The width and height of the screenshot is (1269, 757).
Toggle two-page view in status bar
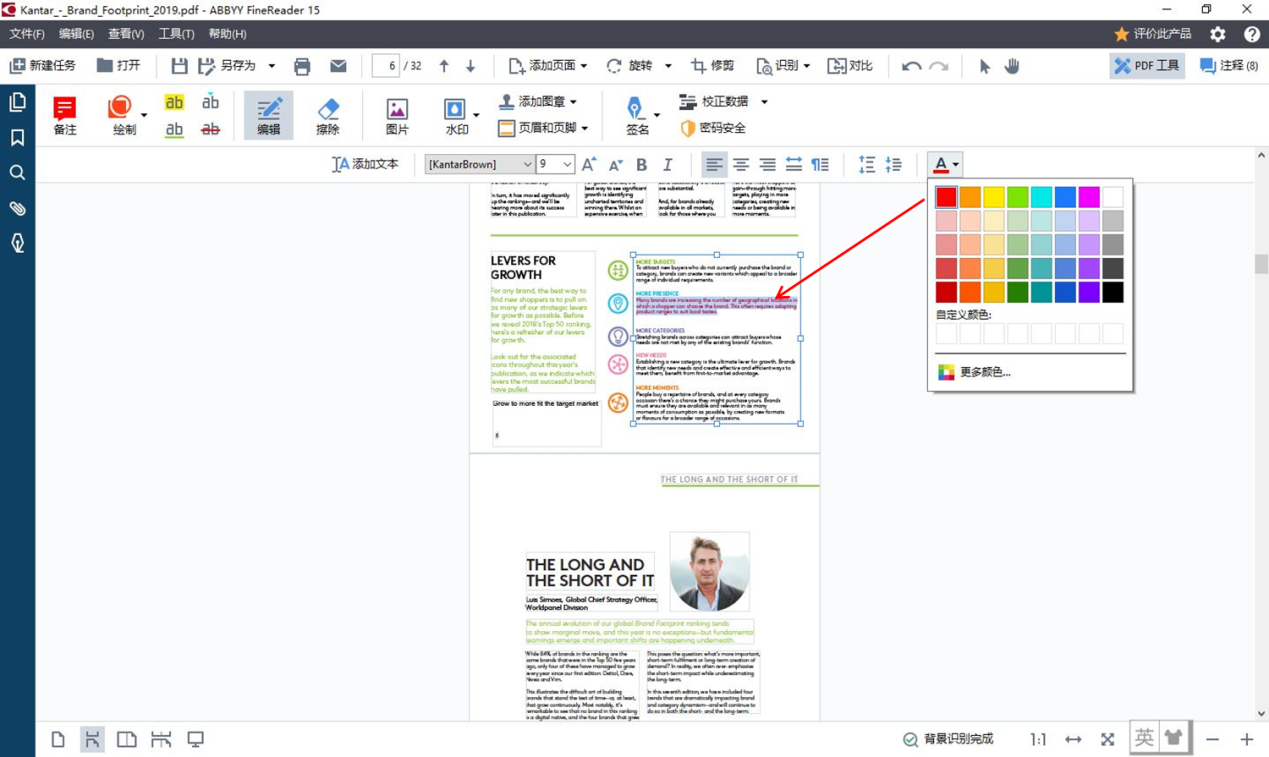pos(127,739)
